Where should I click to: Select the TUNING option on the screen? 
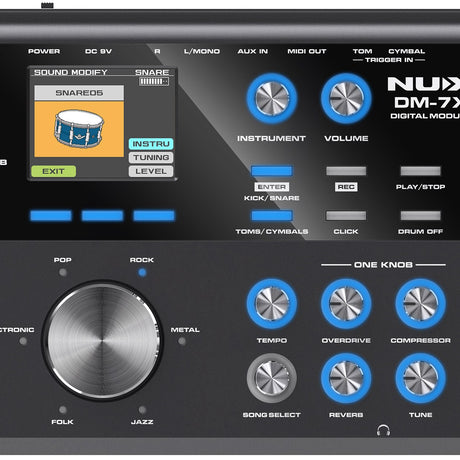(151, 158)
